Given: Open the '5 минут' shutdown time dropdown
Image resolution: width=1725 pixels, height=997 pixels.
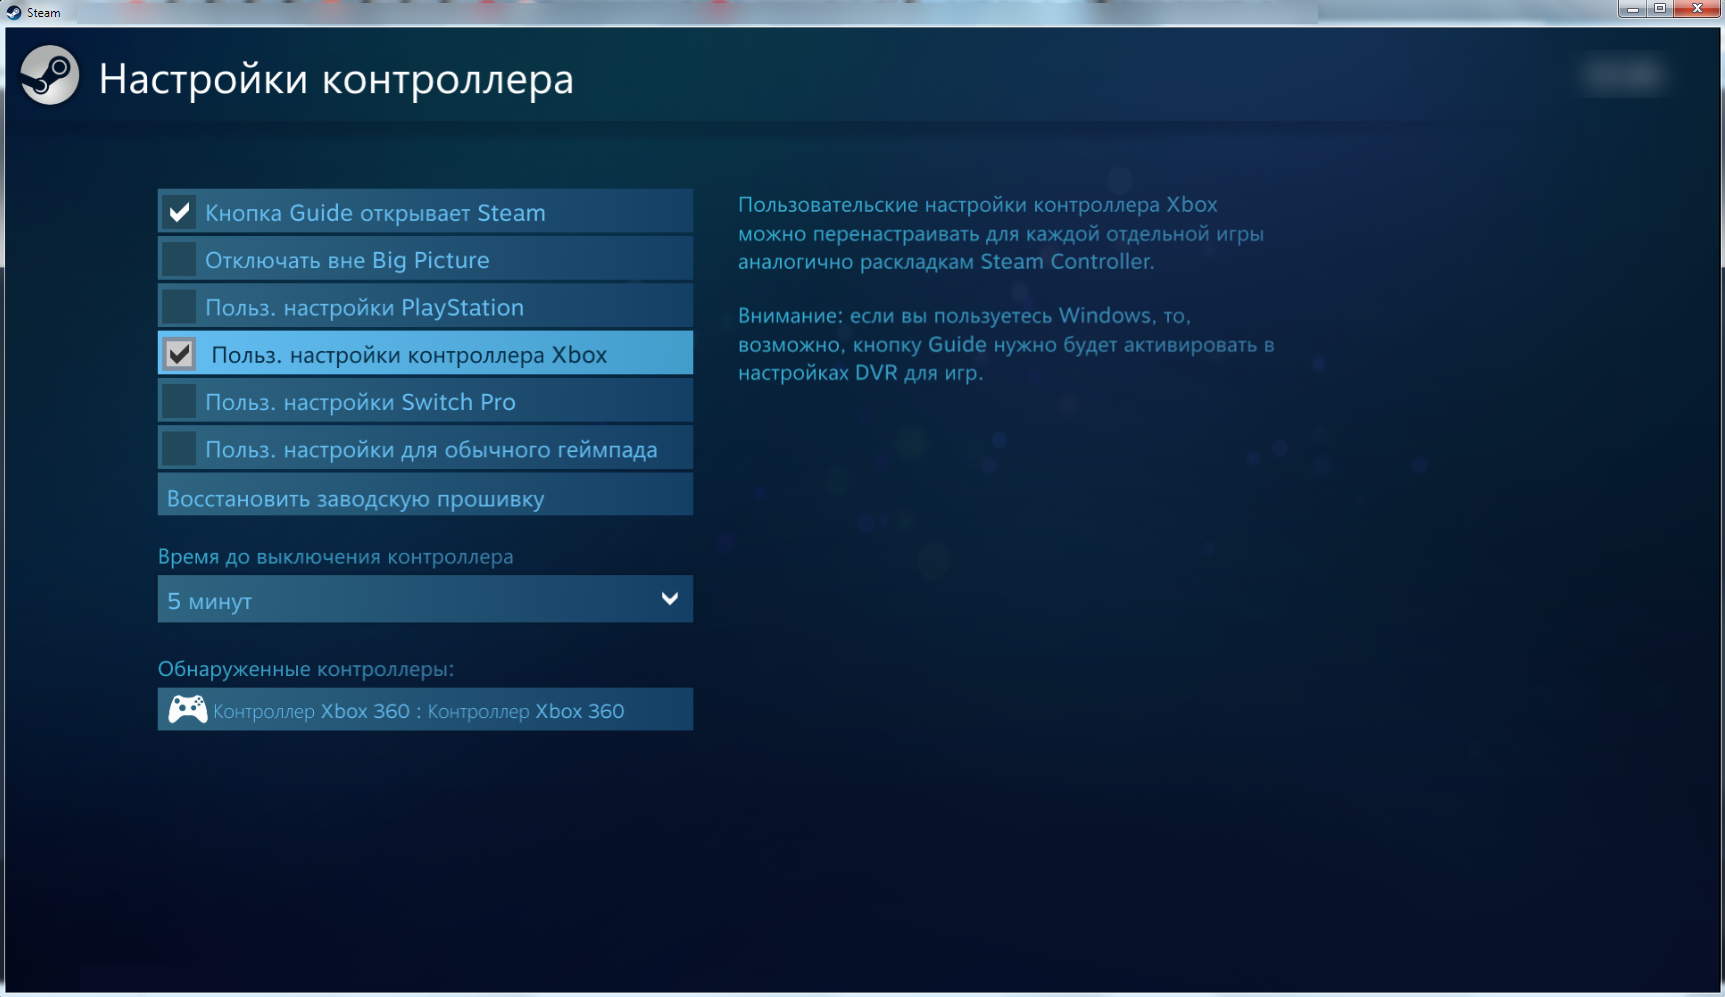Looking at the screenshot, I should tap(425, 599).
